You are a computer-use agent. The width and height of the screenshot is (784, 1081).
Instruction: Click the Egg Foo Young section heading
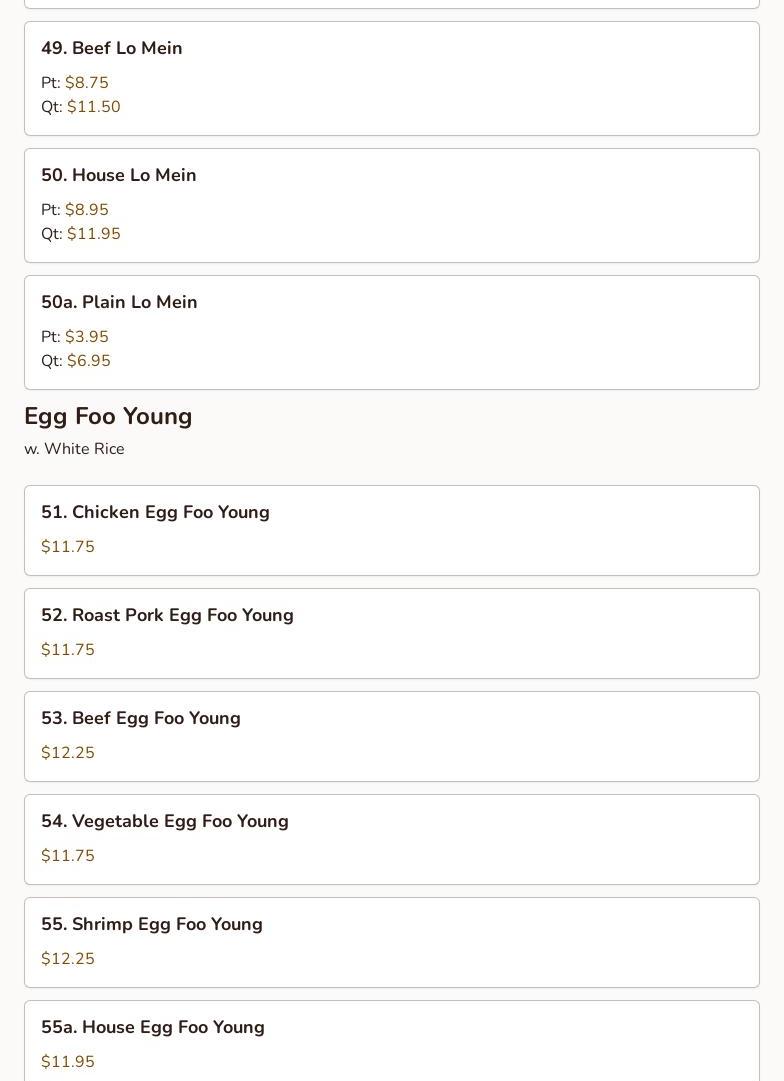coord(108,416)
